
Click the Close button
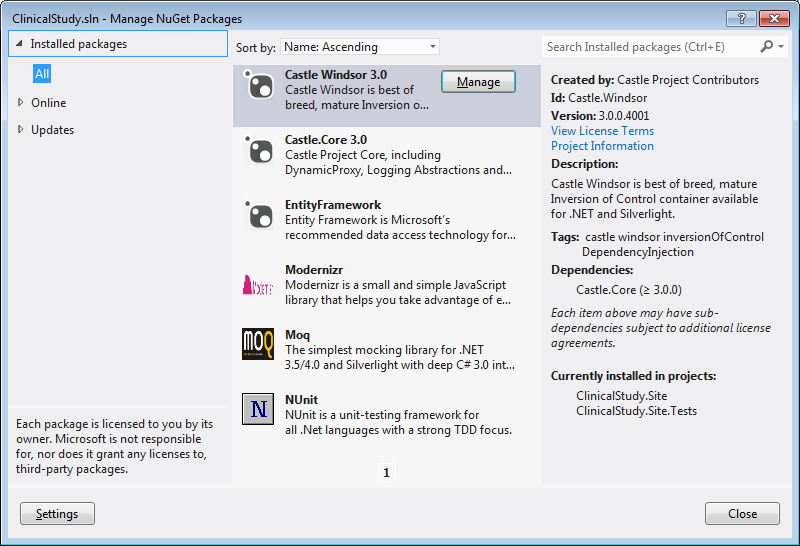pyautogui.click(x=742, y=513)
